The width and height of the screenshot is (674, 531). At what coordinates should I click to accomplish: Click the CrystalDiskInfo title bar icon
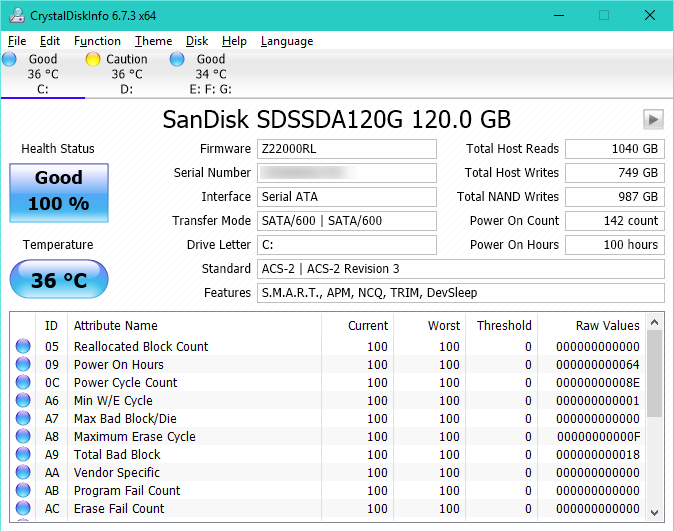click(17, 15)
